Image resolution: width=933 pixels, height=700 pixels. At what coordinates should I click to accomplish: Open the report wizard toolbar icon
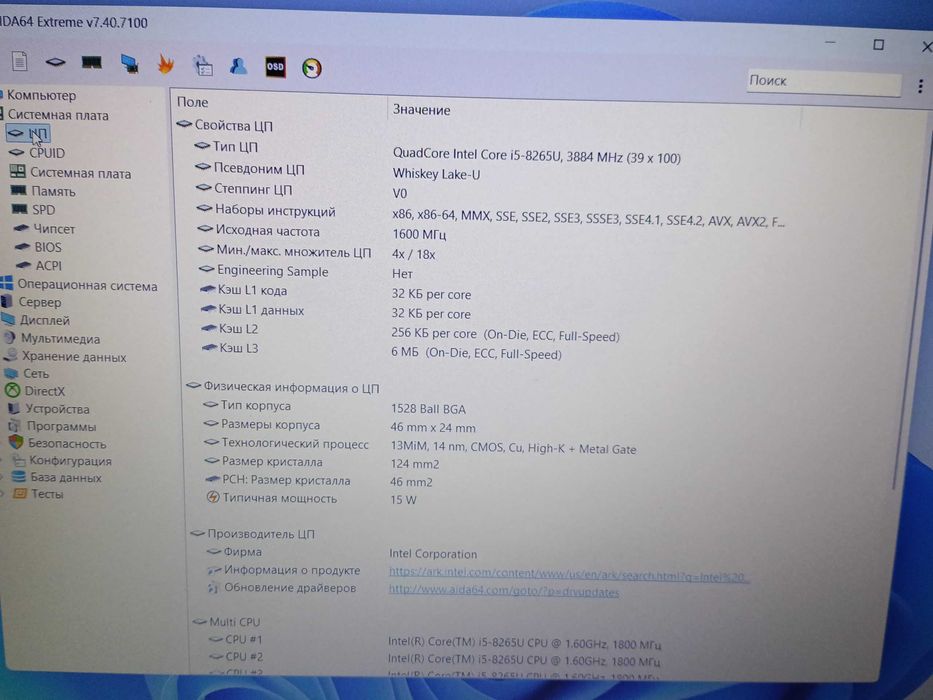pos(203,65)
